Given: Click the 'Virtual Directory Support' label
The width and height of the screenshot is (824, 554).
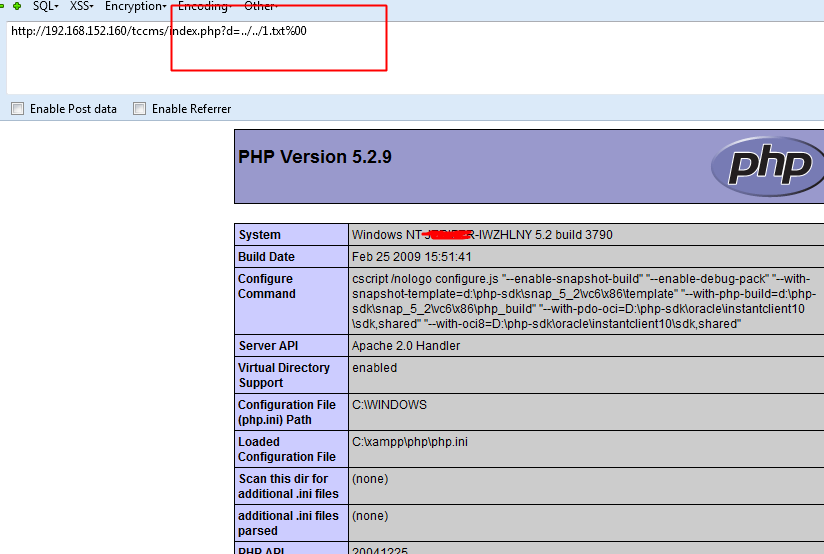Looking at the screenshot, I should [x=284, y=375].
